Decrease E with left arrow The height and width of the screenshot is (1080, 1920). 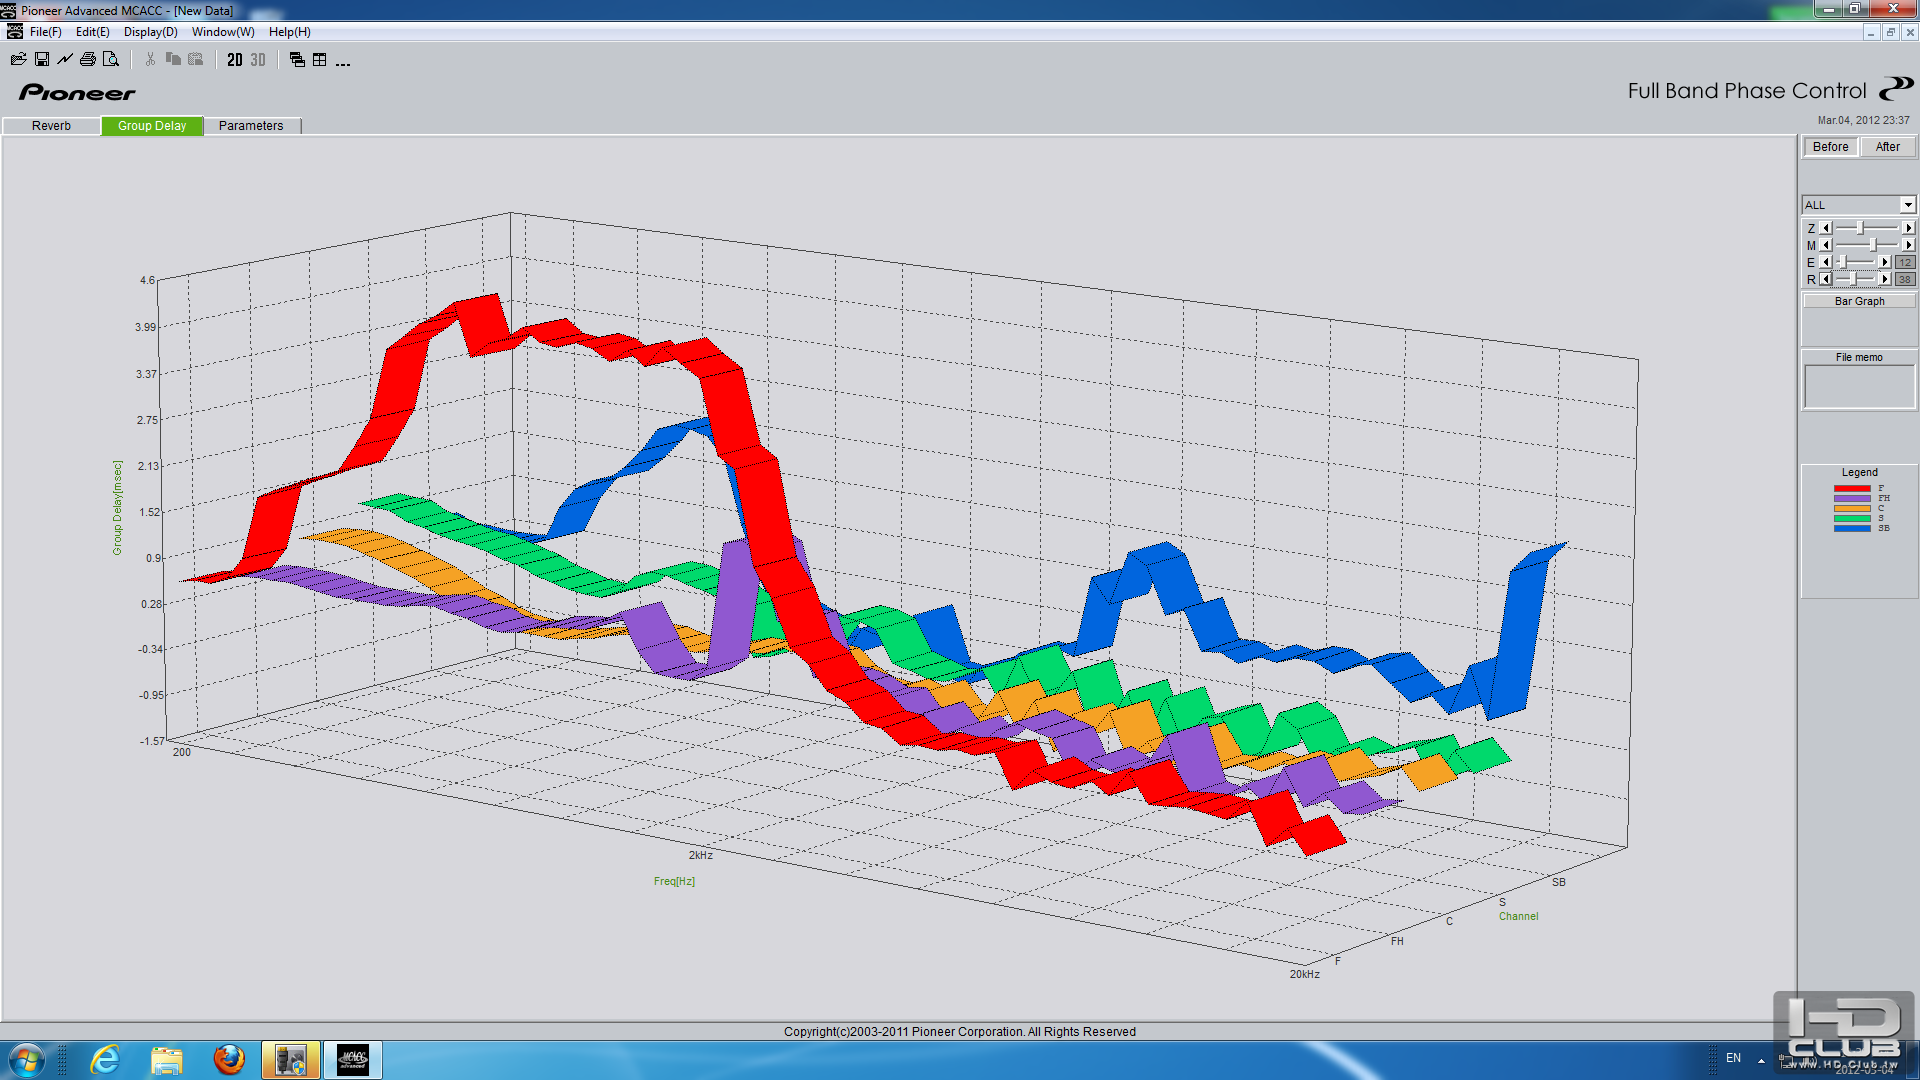[1825, 262]
